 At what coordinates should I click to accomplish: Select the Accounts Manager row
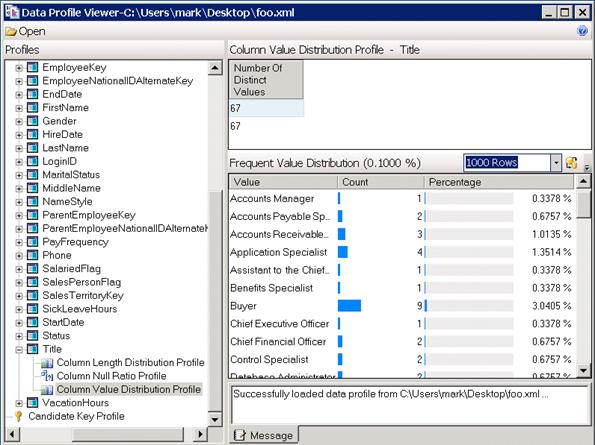click(401, 198)
